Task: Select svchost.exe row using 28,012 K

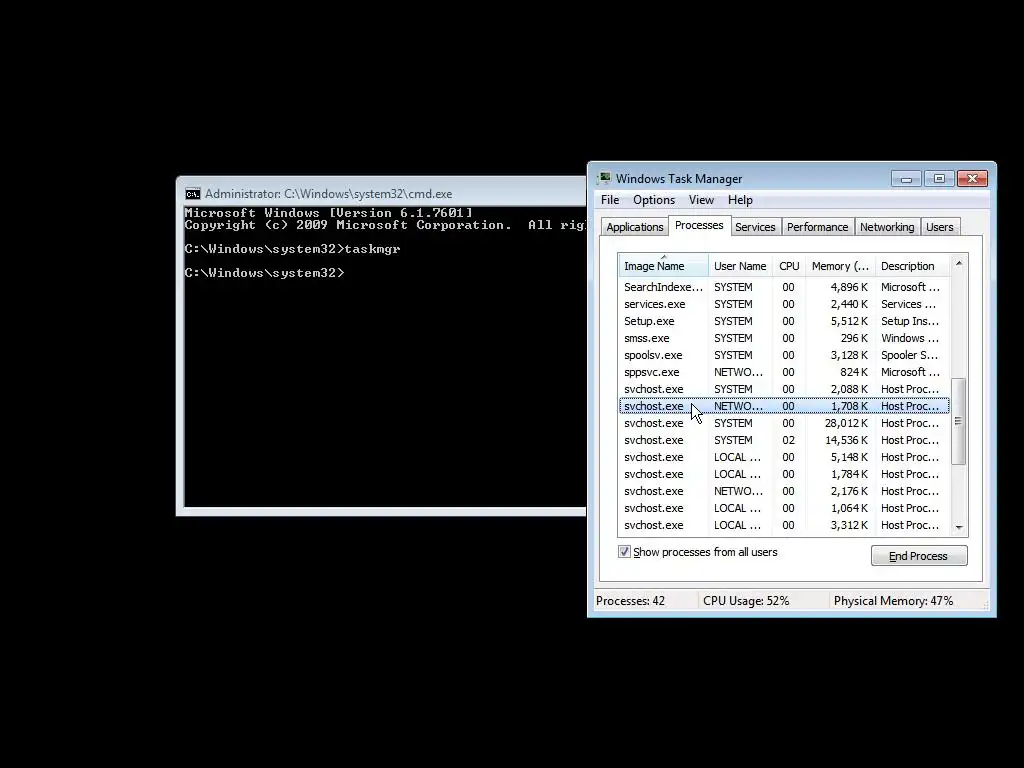Action: click(784, 423)
